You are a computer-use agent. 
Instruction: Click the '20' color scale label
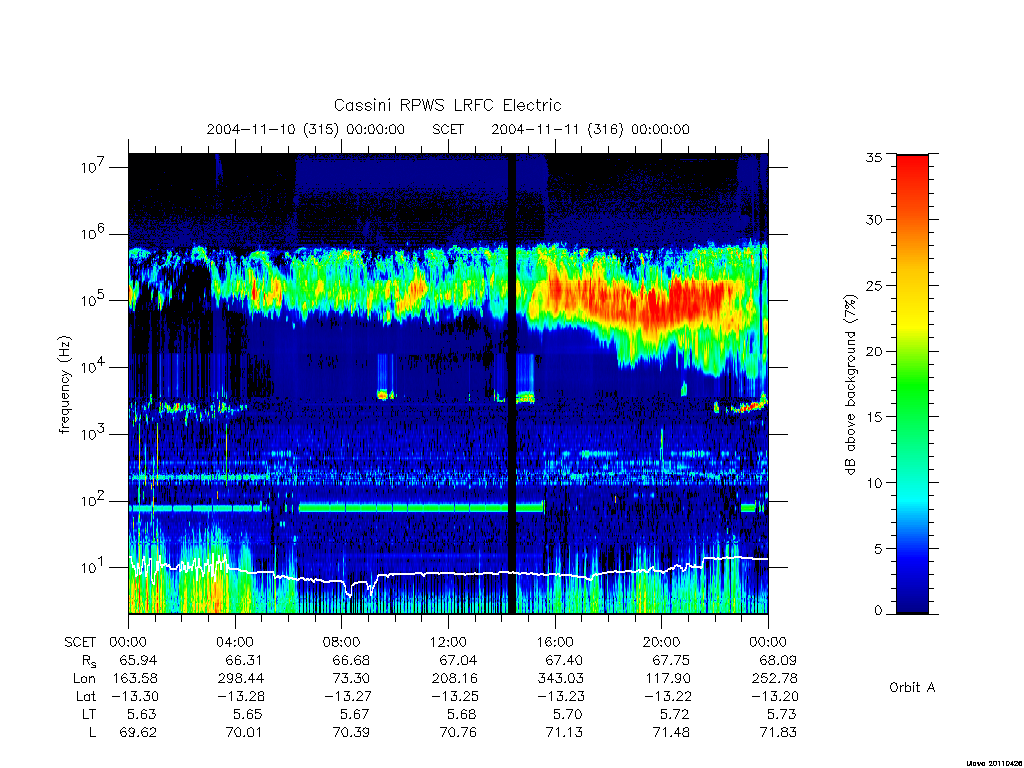(874, 351)
